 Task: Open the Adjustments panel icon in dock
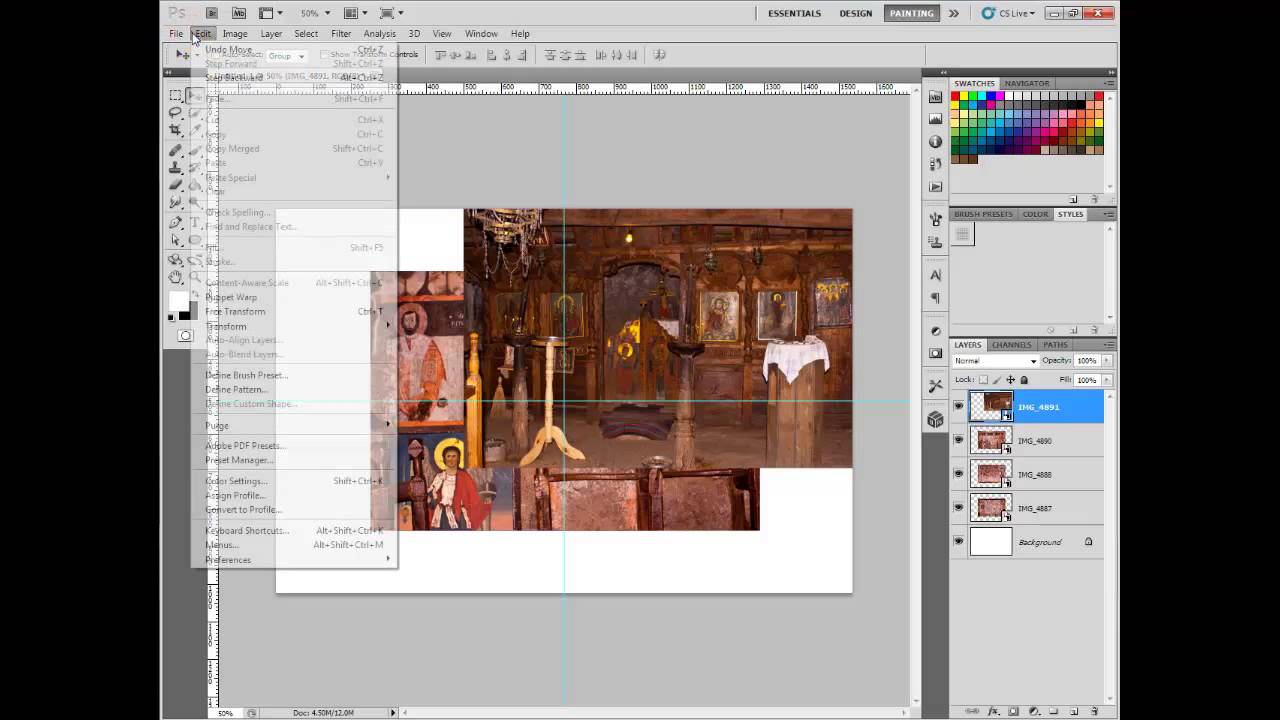coord(936,331)
